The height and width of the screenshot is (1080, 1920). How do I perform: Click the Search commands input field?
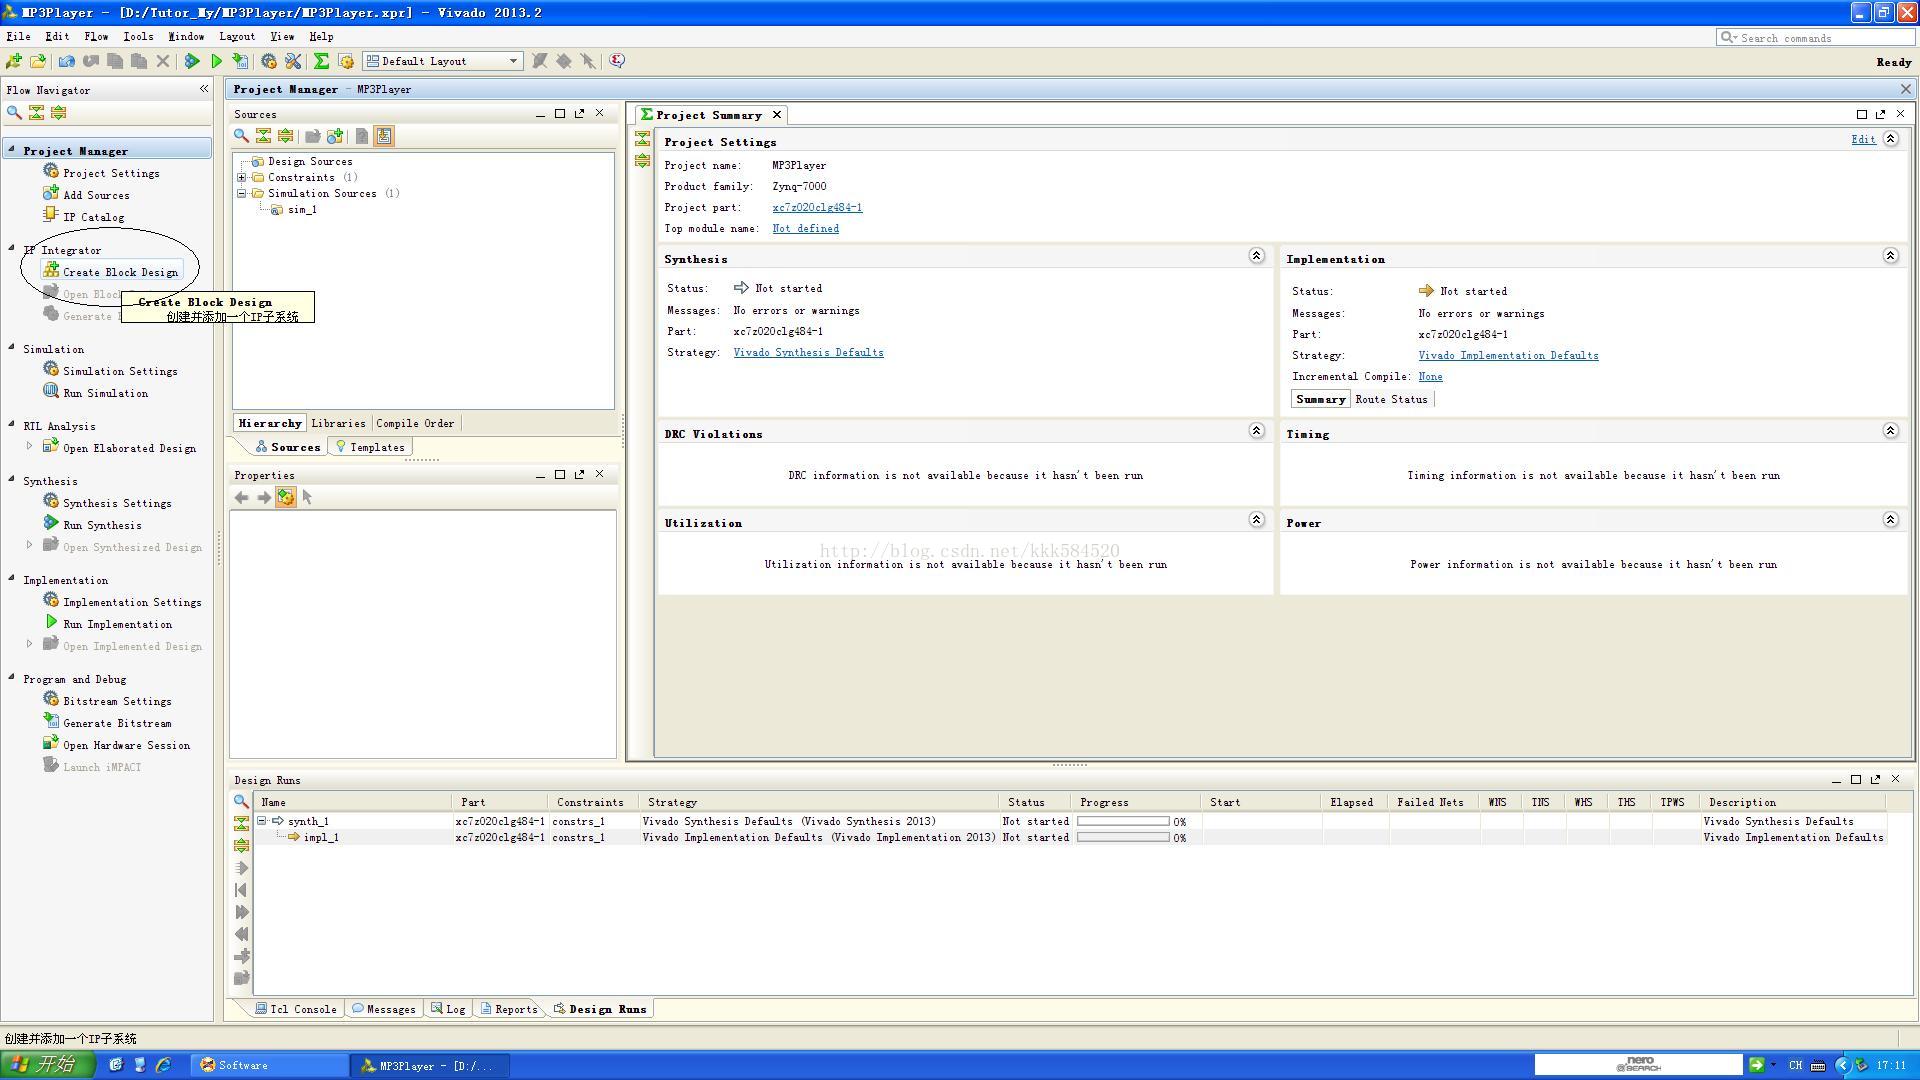[x=1814, y=38]
